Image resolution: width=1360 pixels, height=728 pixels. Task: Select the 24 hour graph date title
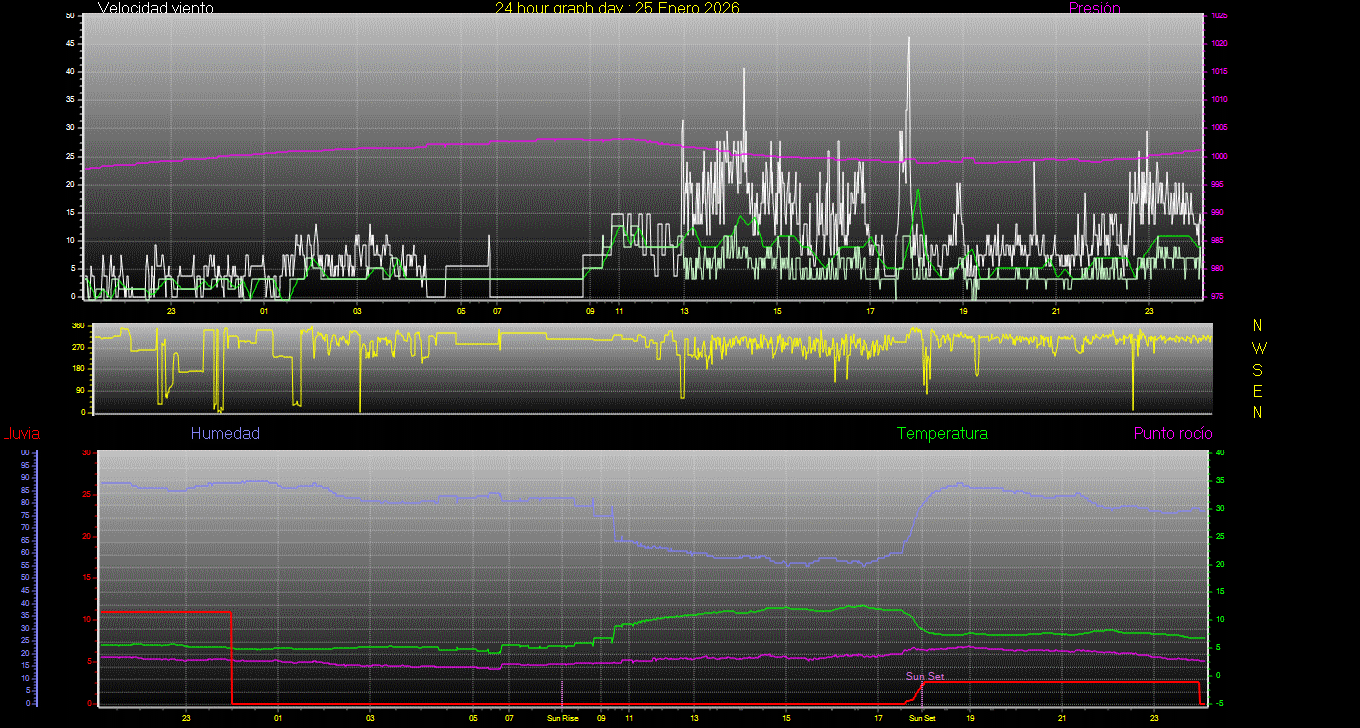pyautogui.click(x=617, y=8)
